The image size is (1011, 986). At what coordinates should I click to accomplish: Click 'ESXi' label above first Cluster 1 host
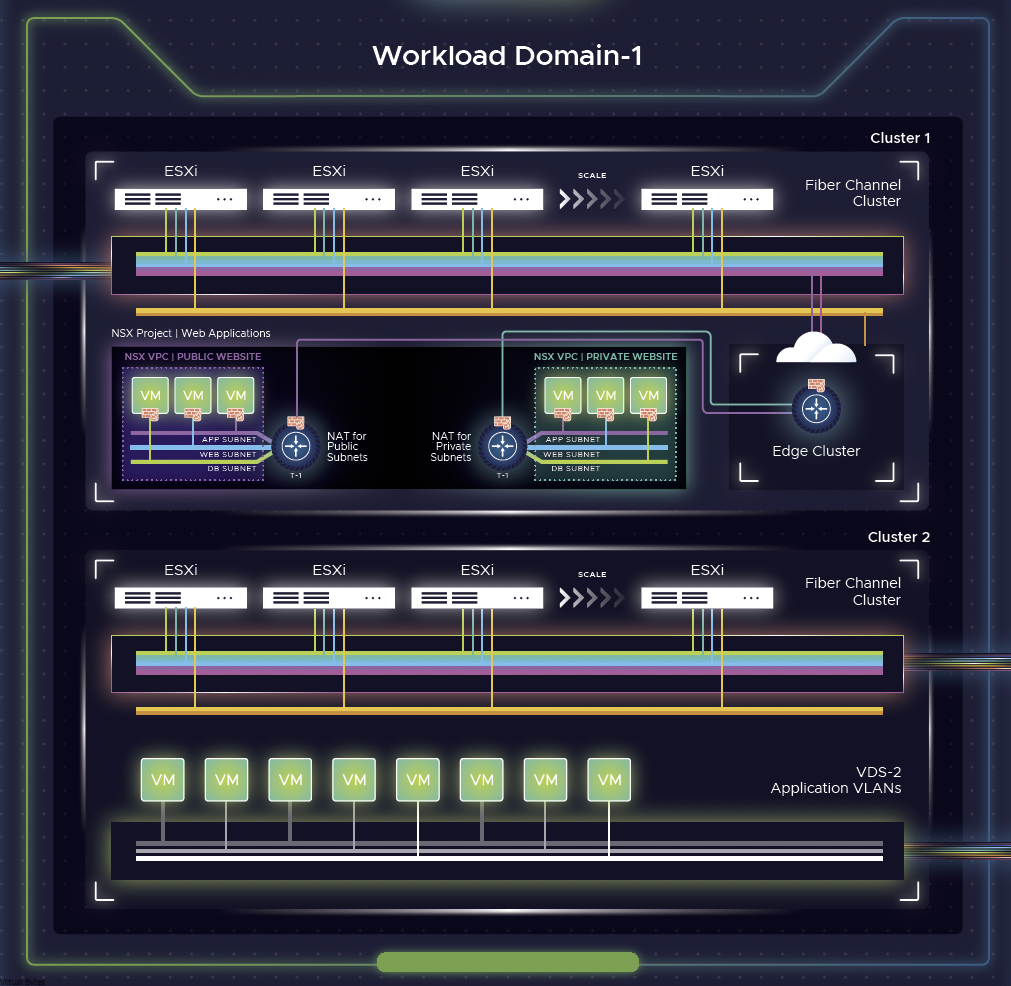click(x=181, y=171)
